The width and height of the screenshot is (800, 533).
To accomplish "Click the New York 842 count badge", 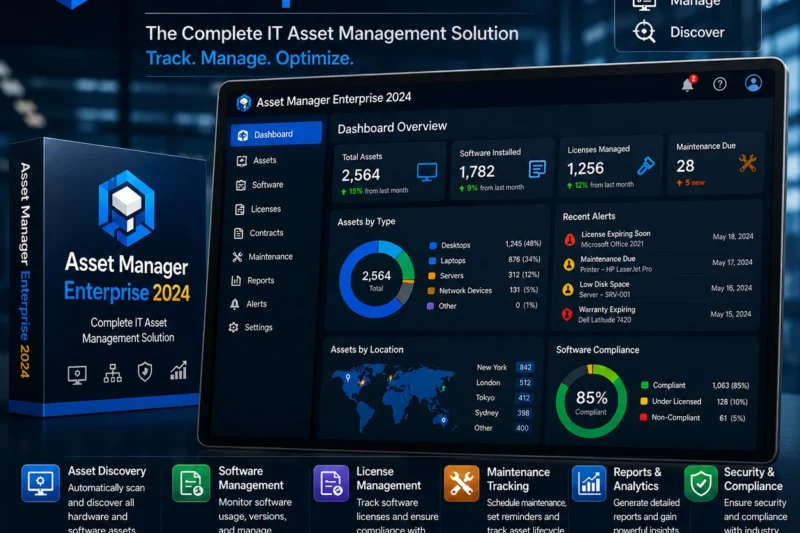I will point(525,367).
